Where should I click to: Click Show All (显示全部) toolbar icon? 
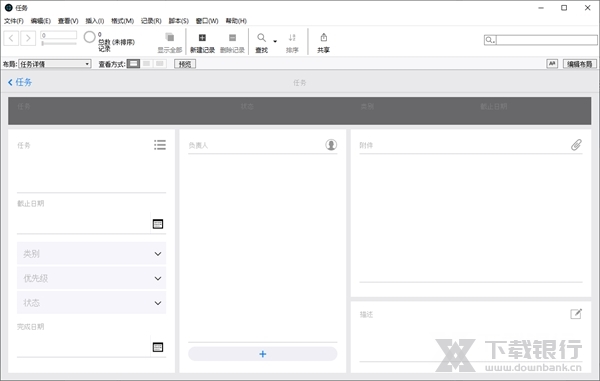pyautogui.click(x=170, y=42)
